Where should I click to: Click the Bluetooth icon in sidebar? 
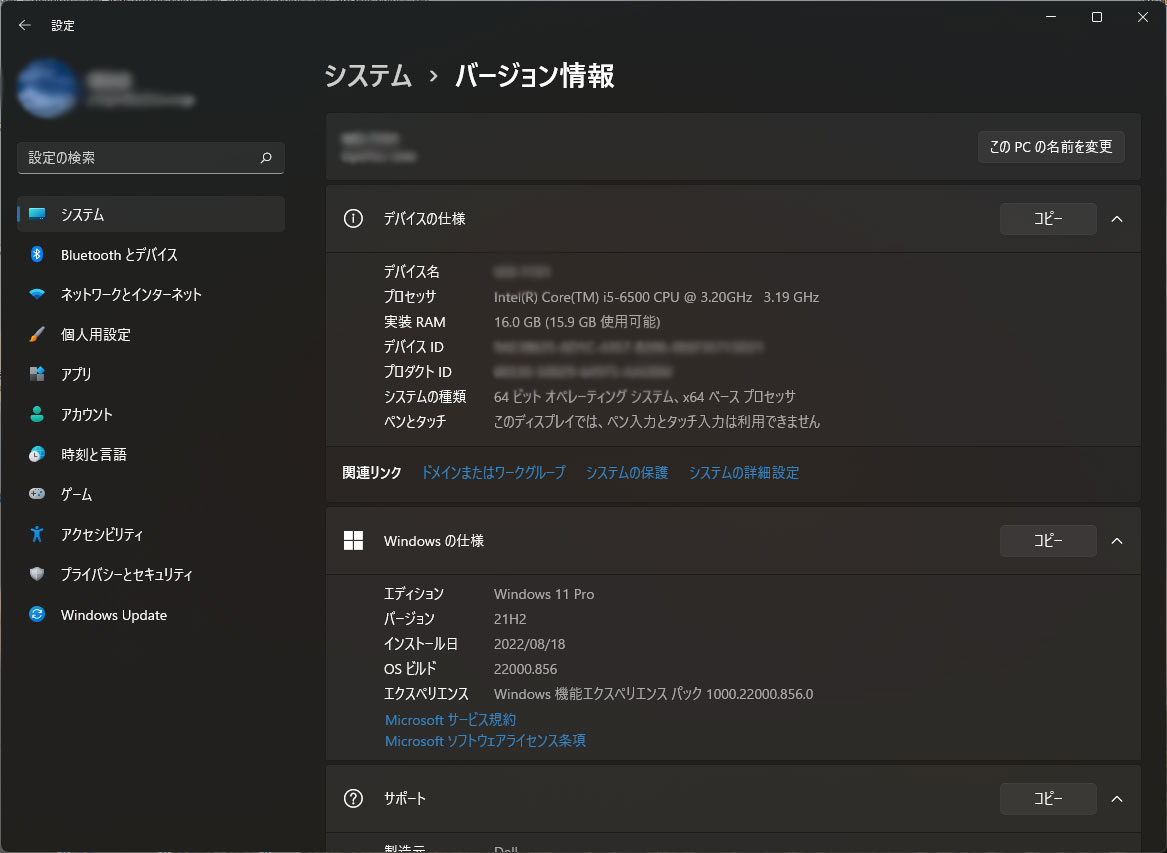pyautogui.click(x=36, y=255)
